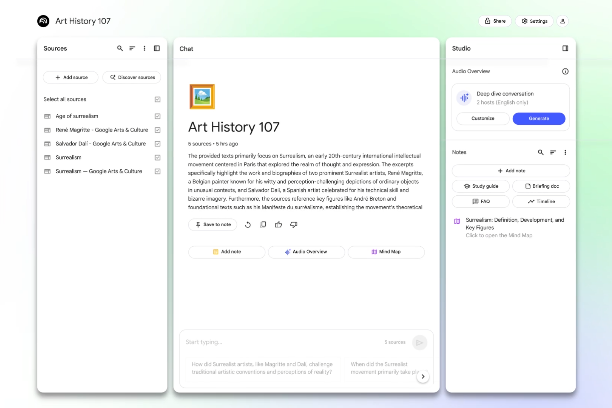Open the Surrealism Mind Map note
This screenshot has width=612, height=408.
coord(510,227)
